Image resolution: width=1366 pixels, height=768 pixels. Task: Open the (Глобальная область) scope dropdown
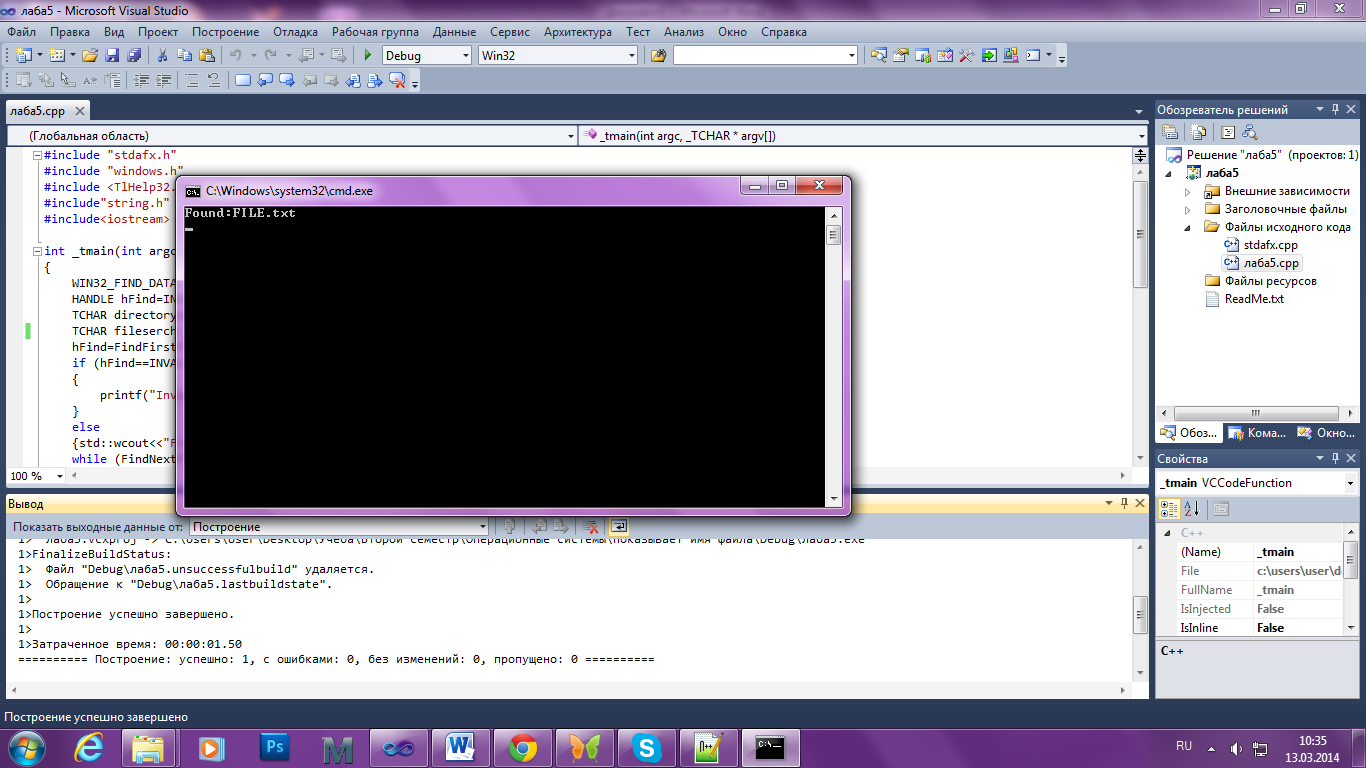571,135
